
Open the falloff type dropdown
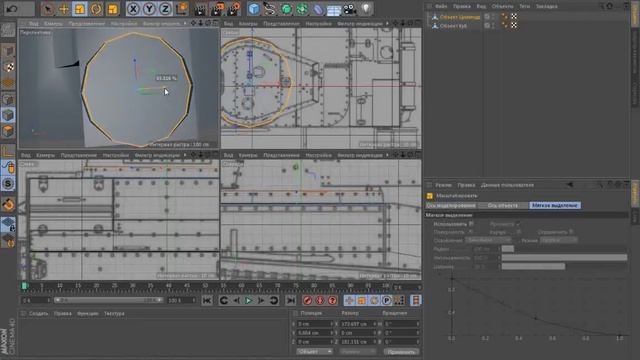point(488,240)
